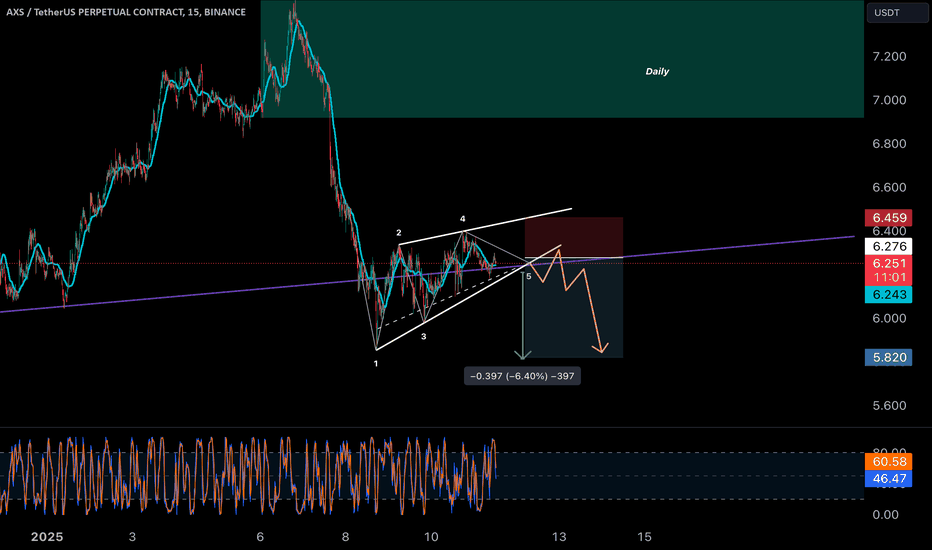
Task: Select the wave label 2 on the chart
Action: click(399, 232)
